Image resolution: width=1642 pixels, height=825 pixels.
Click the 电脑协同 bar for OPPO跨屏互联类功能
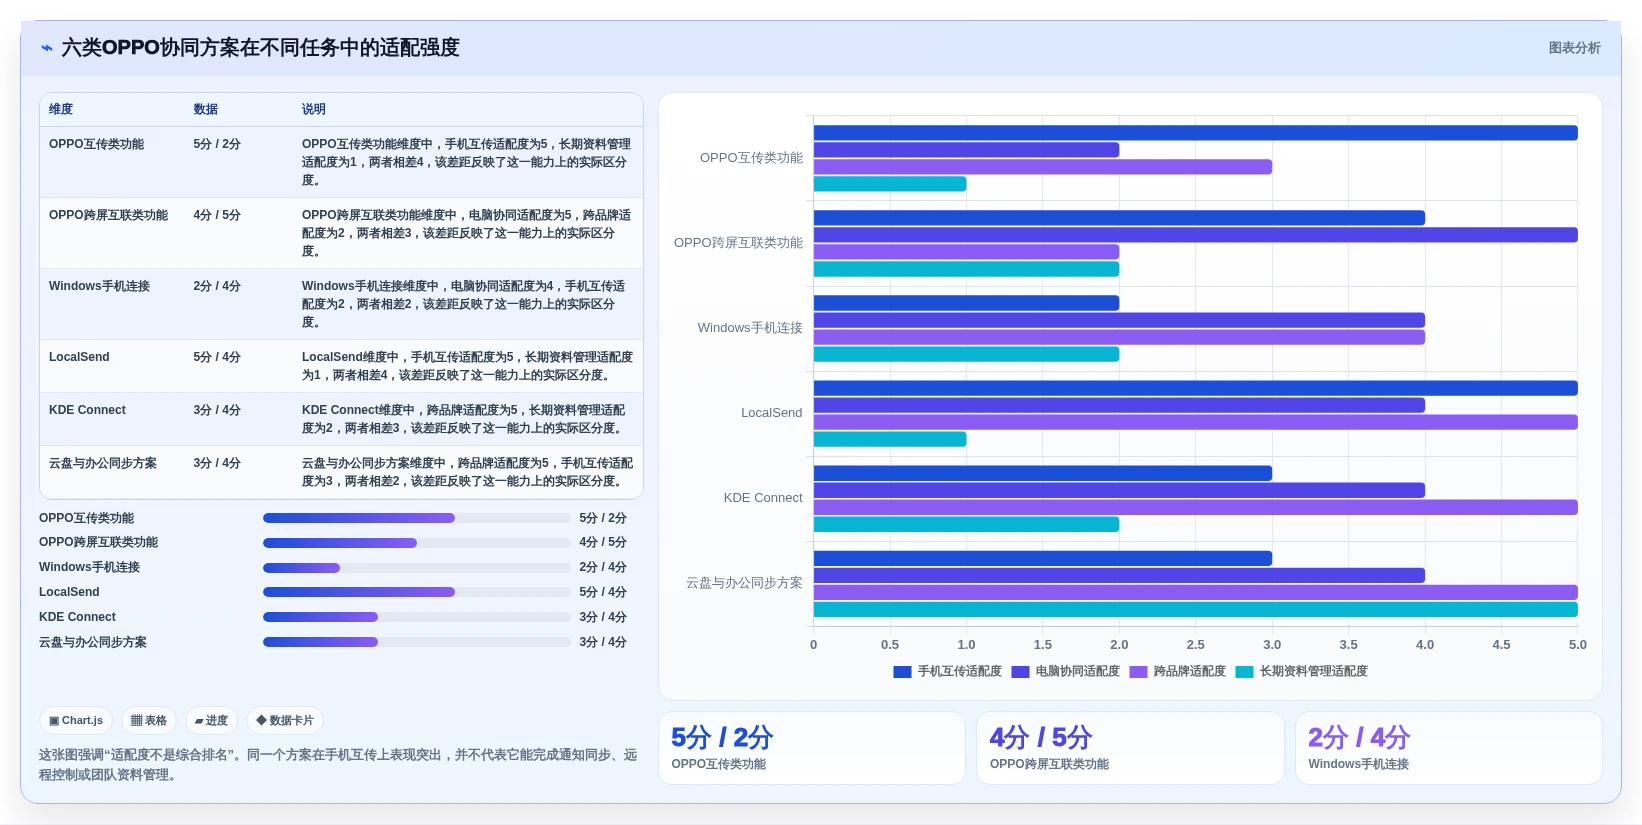pyautogui.click(x=1195, y=235)
